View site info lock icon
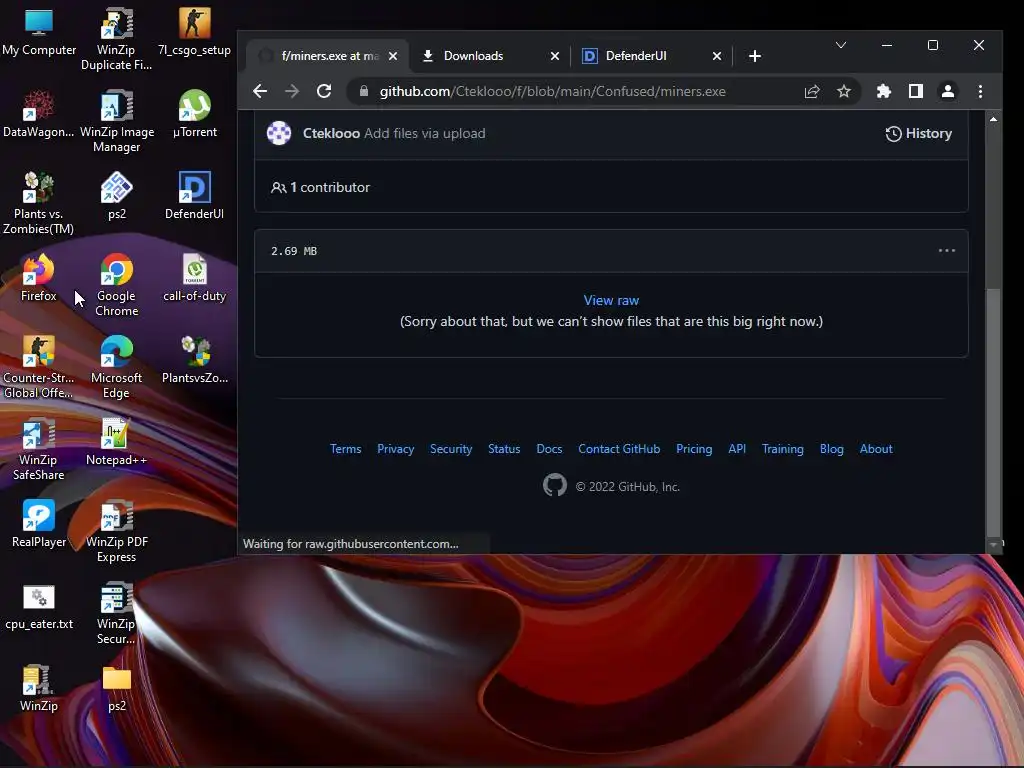The image size is (1024, 768). pos(364,91)
